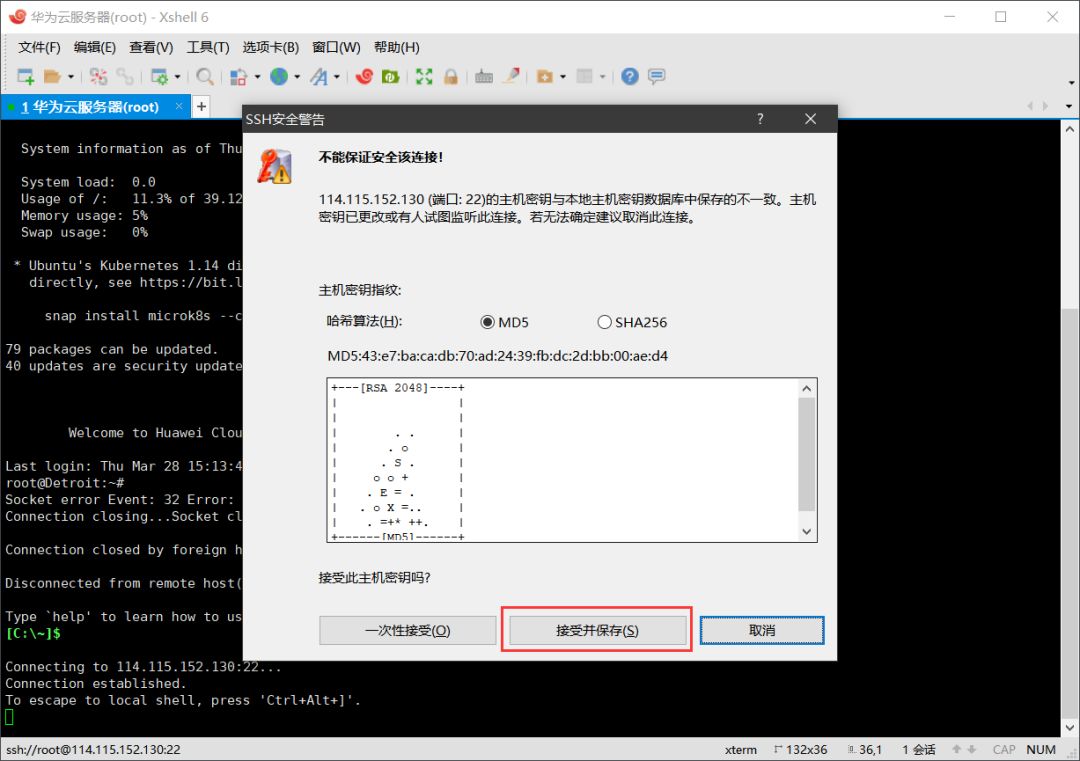Click the globe encoding icon
Screen dimensions: 1080x761
[x=279, y=76]
